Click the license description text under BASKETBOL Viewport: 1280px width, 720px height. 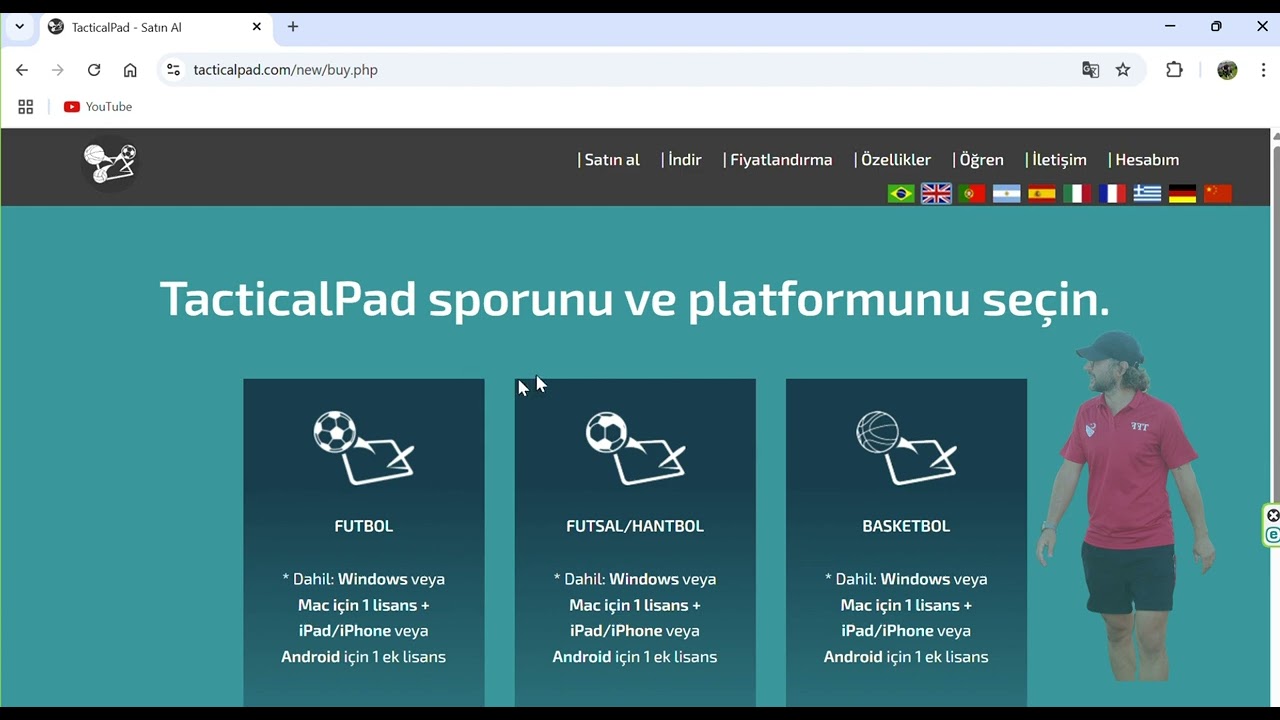click(906, 618)
